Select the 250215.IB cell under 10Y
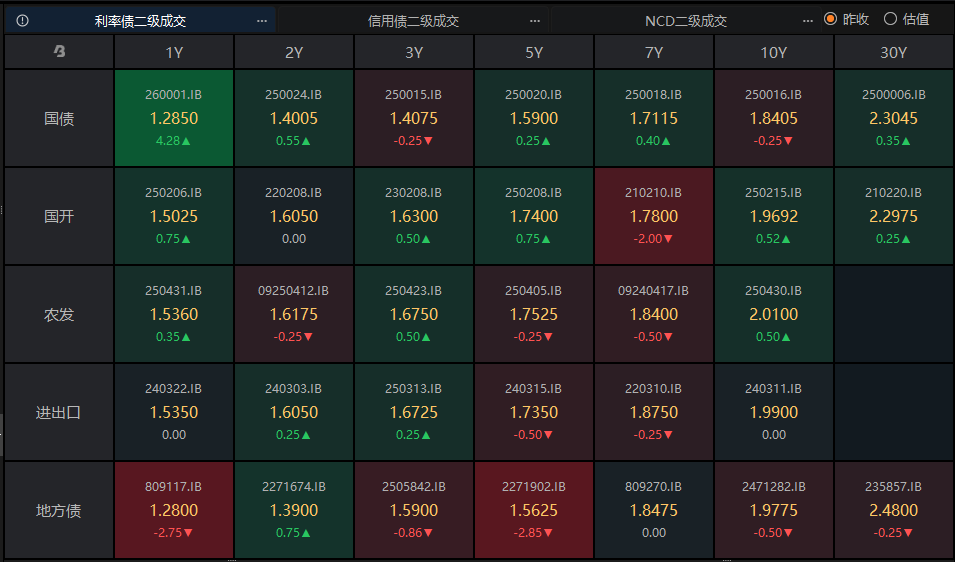 click(773, 216)
